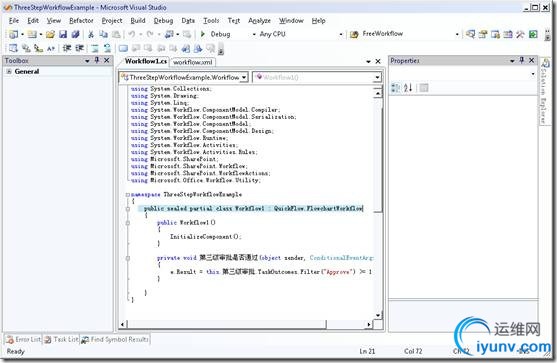Open the Find Symbol Results tab
Image resolution: width=557 pixels, height=363 pixels.
click(115, 340)
